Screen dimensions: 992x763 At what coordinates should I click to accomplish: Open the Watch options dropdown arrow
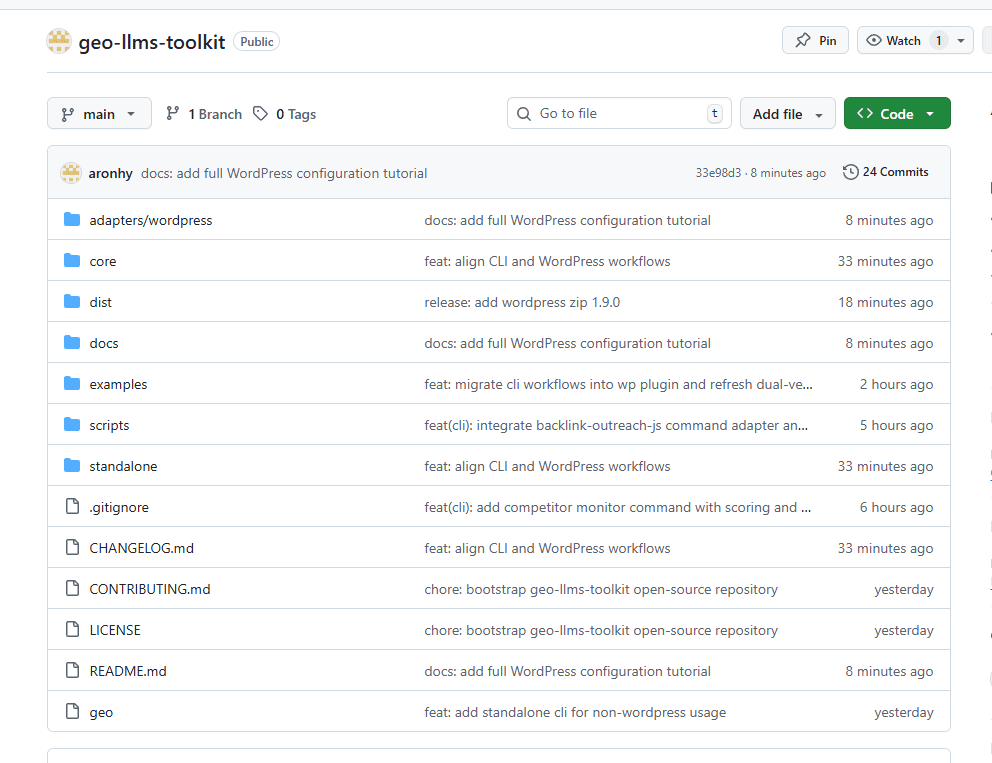click(x=961, y=41)
